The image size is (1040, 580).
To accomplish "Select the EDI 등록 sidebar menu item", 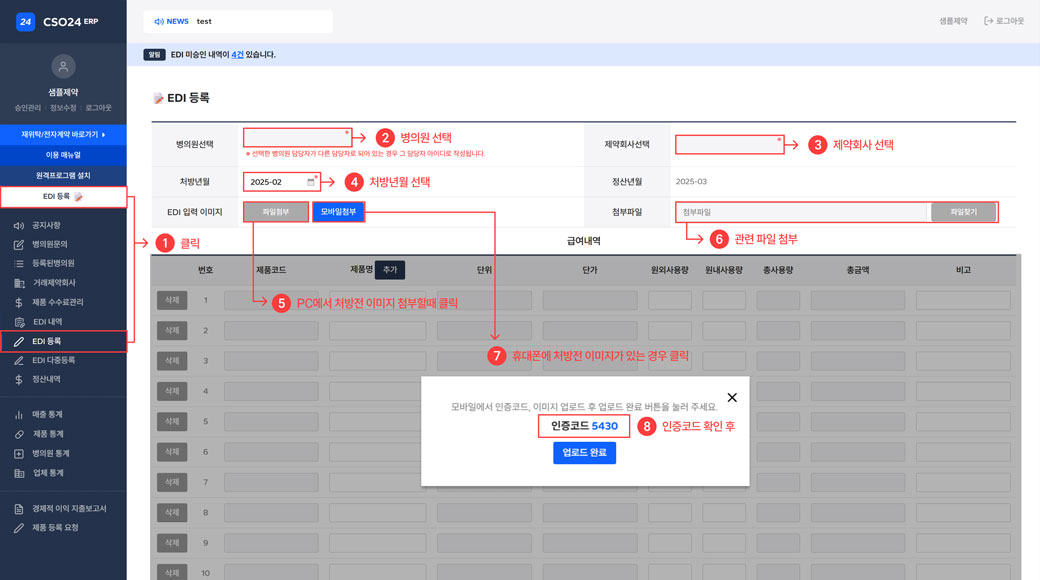I will point(63,341).
